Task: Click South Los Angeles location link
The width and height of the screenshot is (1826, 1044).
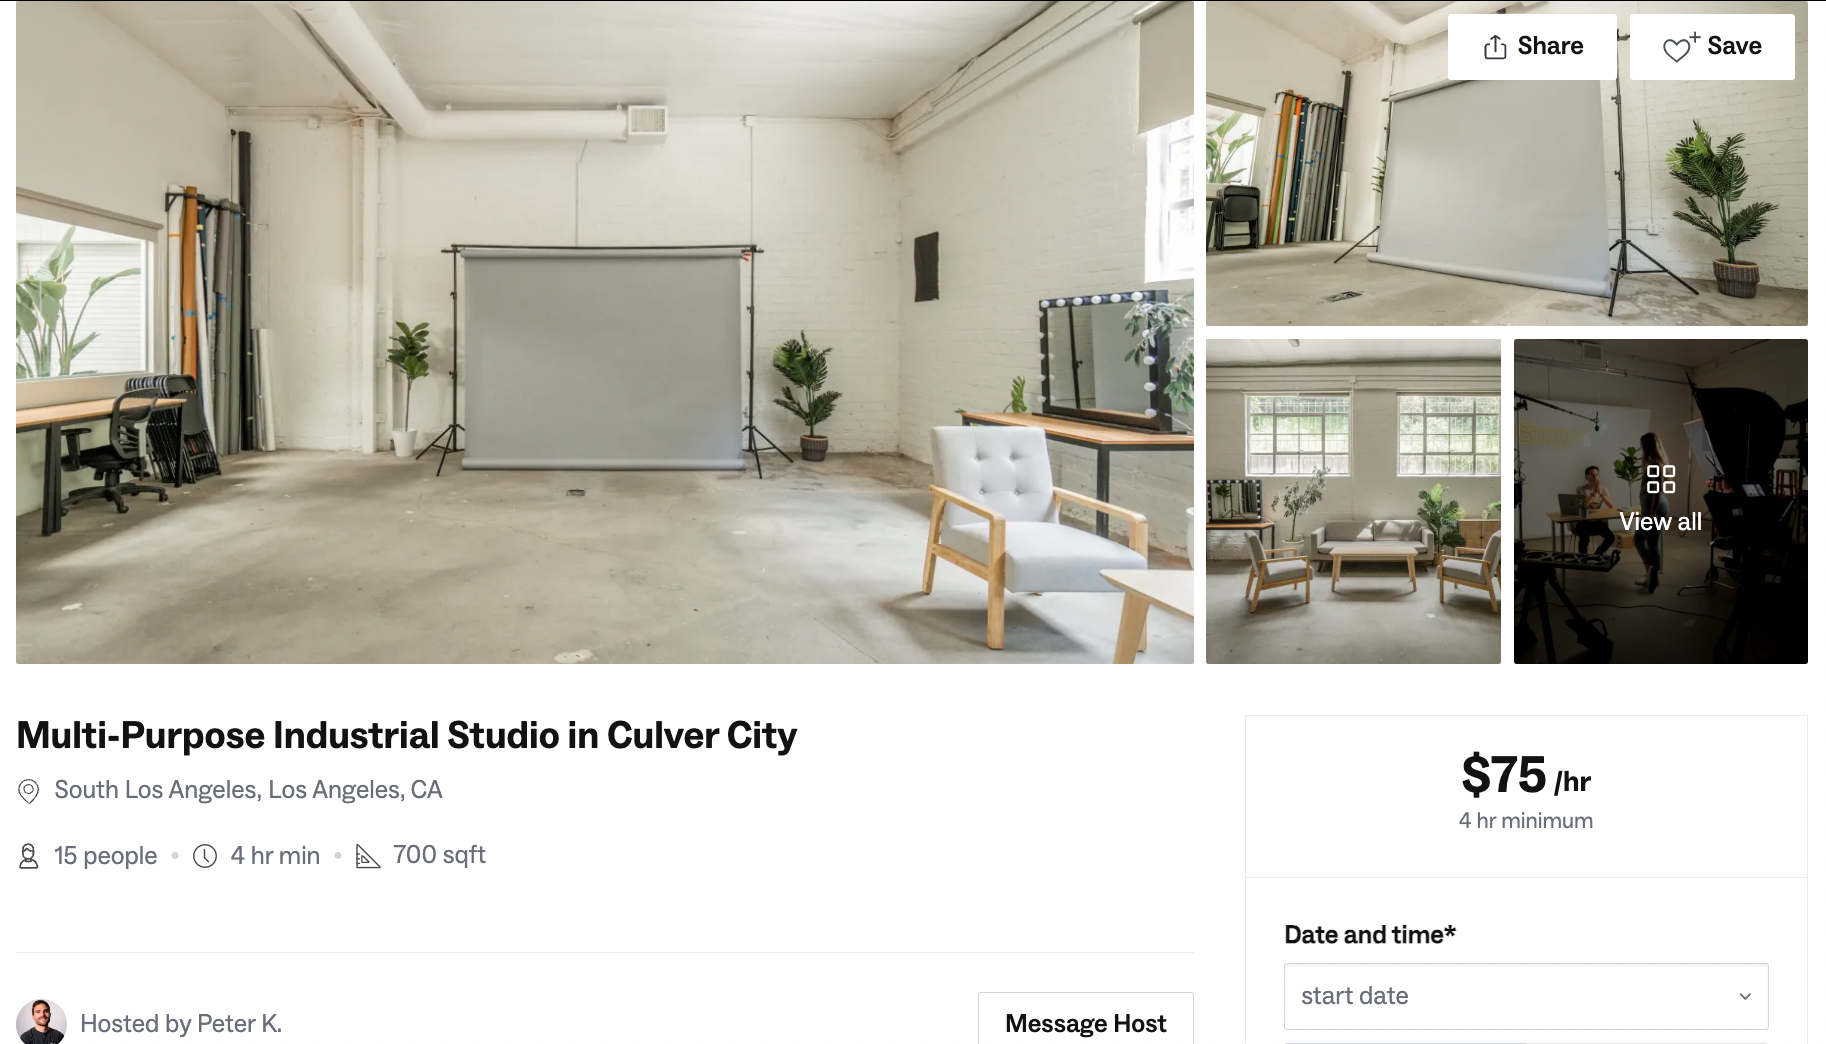Action: point(248,790)
